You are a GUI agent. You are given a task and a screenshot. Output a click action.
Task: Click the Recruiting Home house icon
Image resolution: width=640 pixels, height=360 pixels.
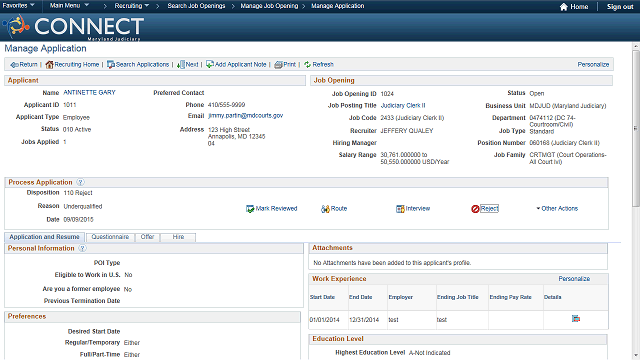(49, 64)
